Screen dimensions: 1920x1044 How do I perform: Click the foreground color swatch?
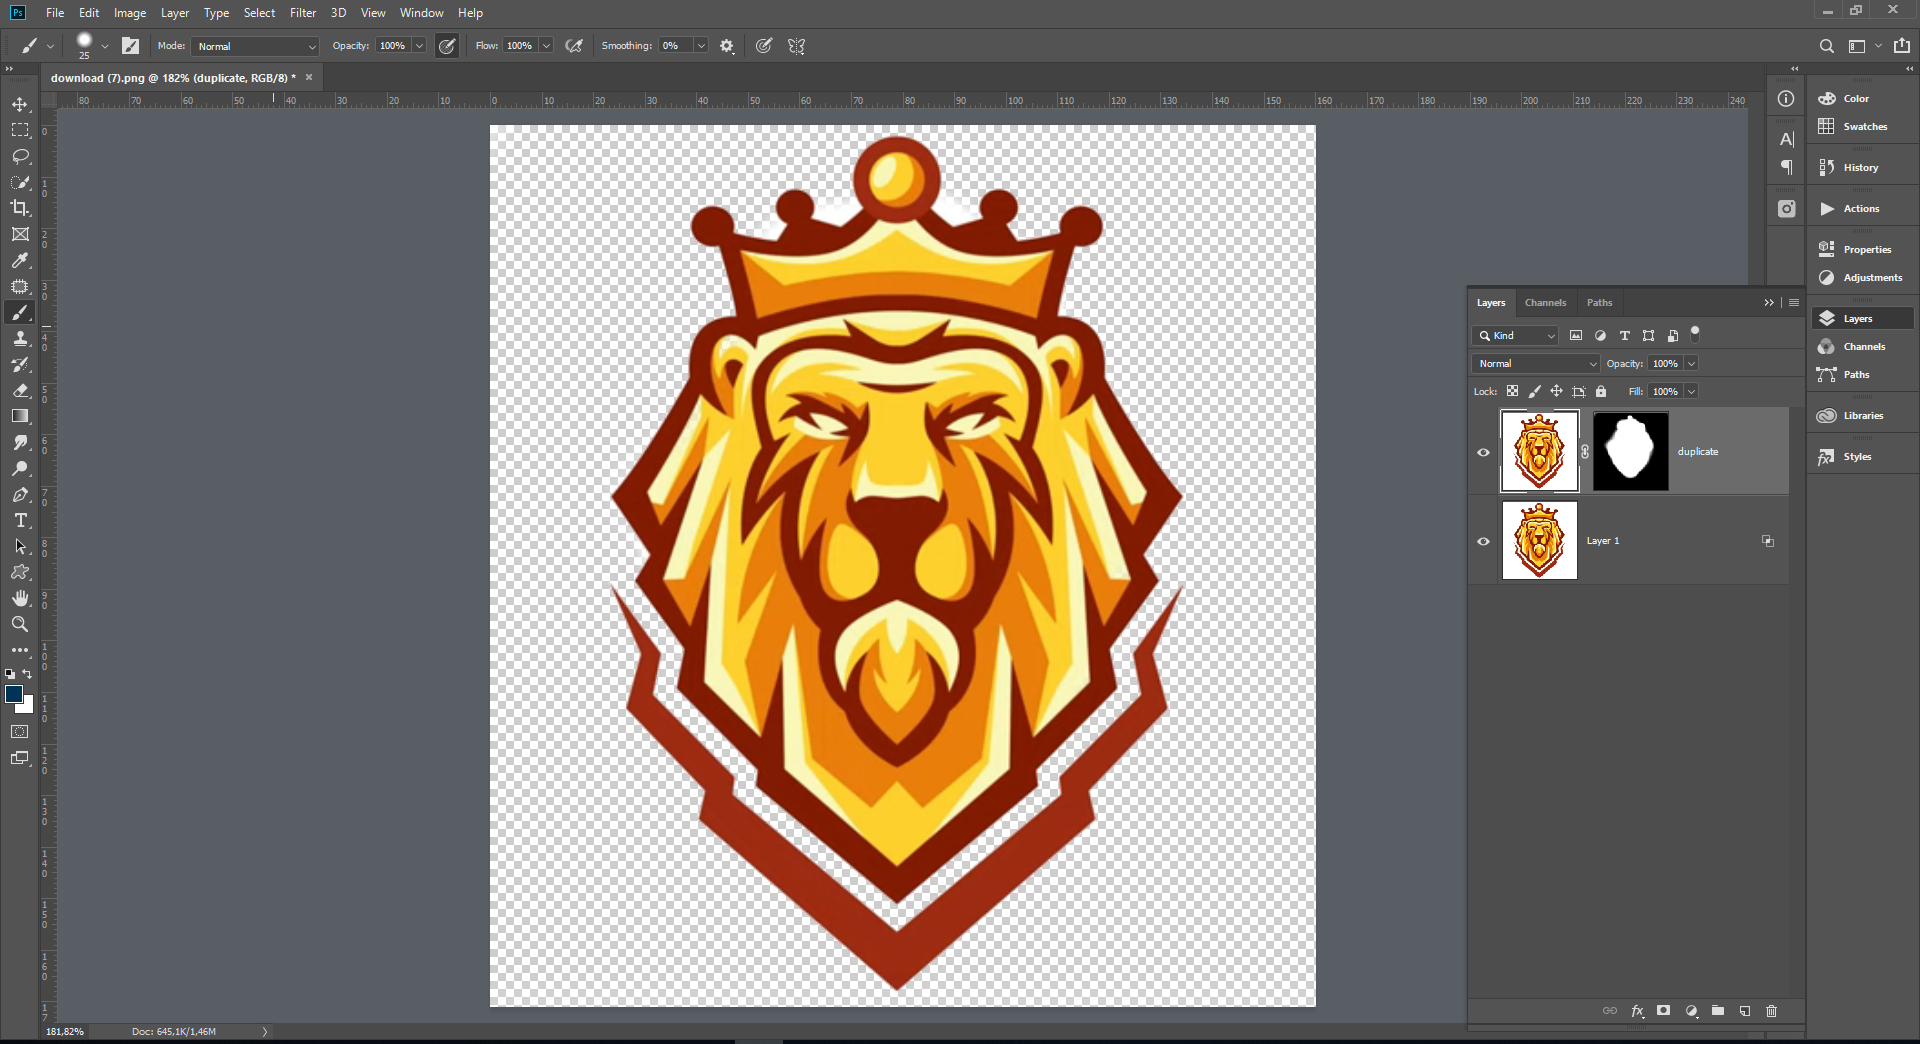[x=12, y=693]
